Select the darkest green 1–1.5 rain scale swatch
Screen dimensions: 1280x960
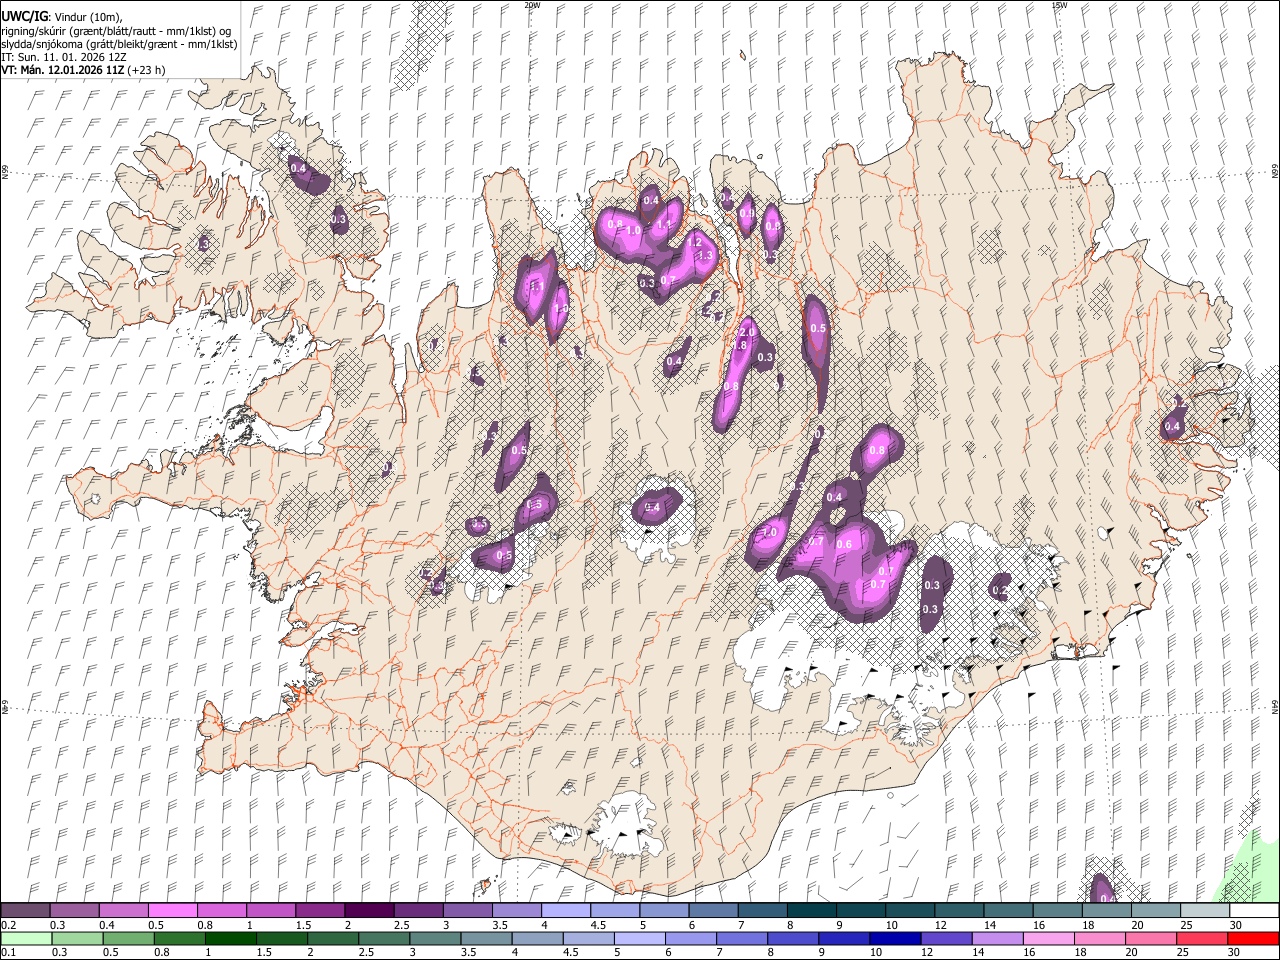point(230,938)
